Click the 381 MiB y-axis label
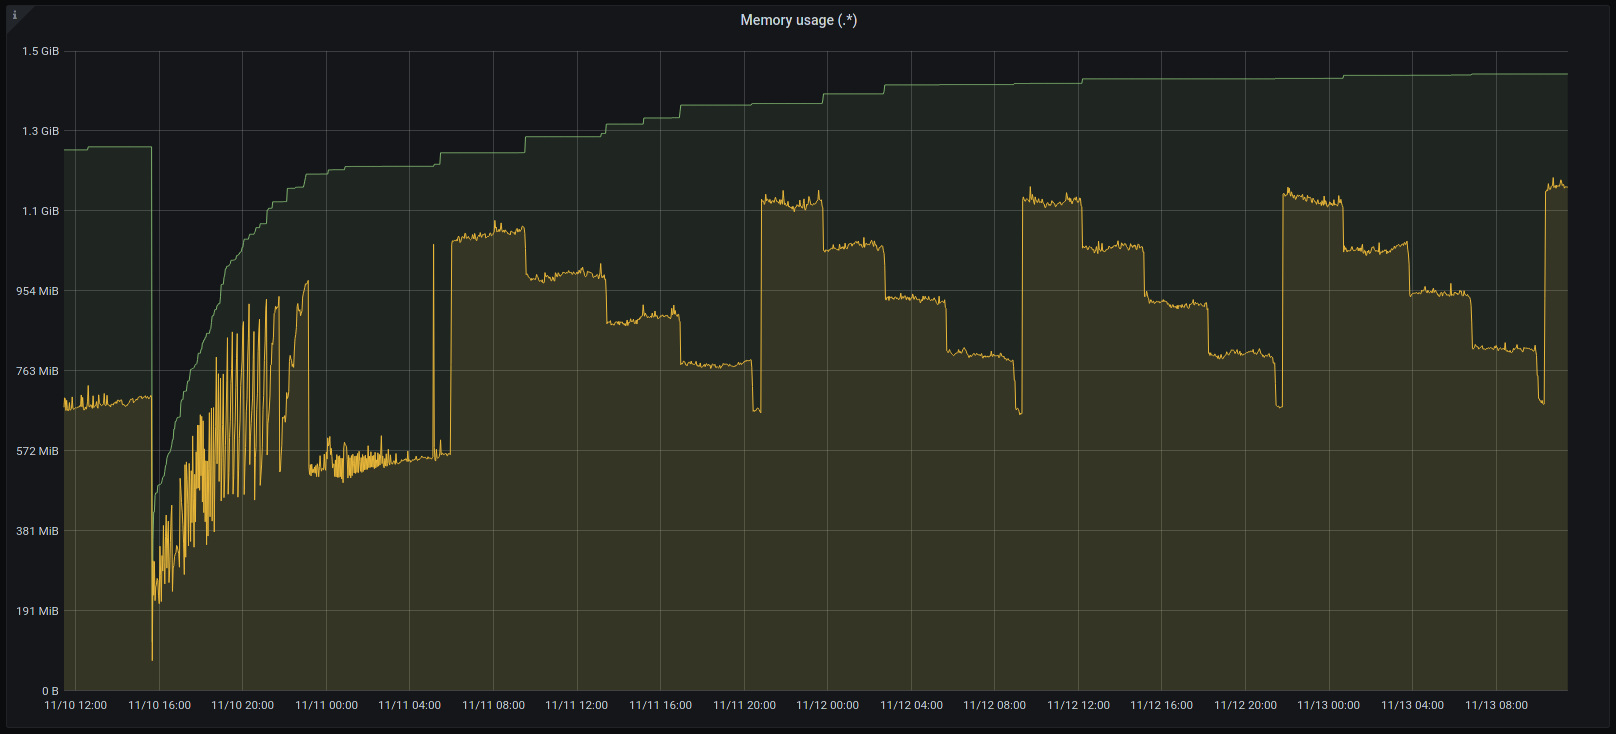The width and height of the screenshot is (1616, 734). click(37, 531)
